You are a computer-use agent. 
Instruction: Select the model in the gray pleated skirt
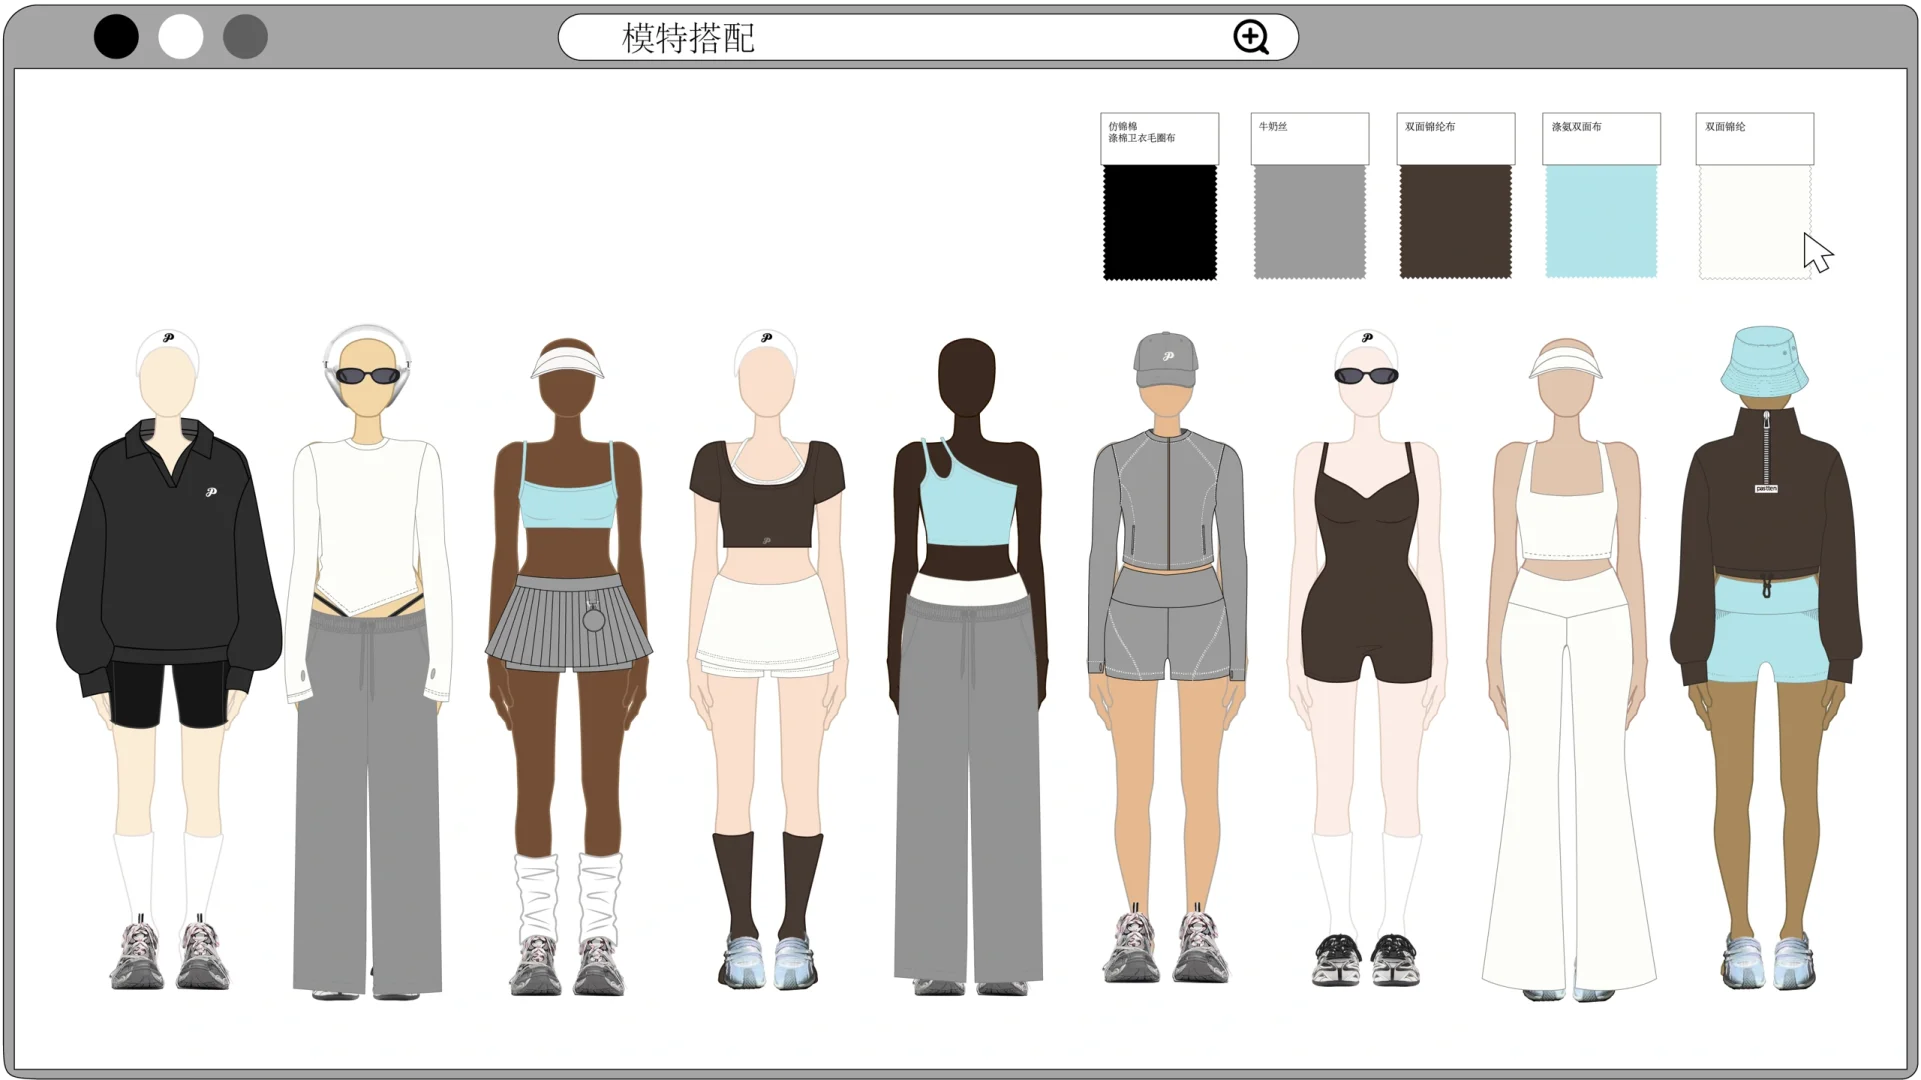(568, 665)
